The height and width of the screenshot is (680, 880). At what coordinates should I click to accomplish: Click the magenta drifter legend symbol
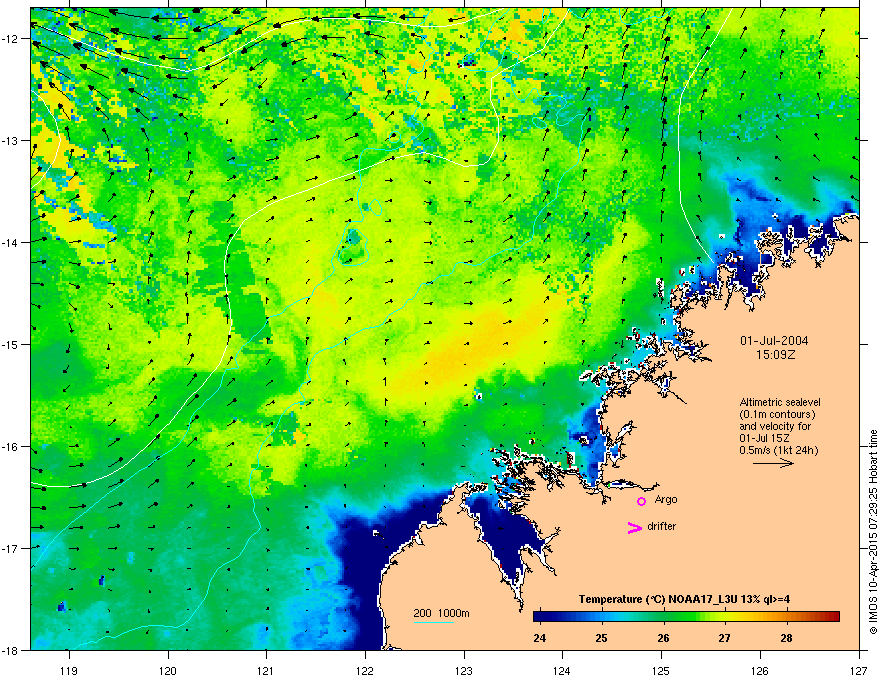(x=634, y=527)
